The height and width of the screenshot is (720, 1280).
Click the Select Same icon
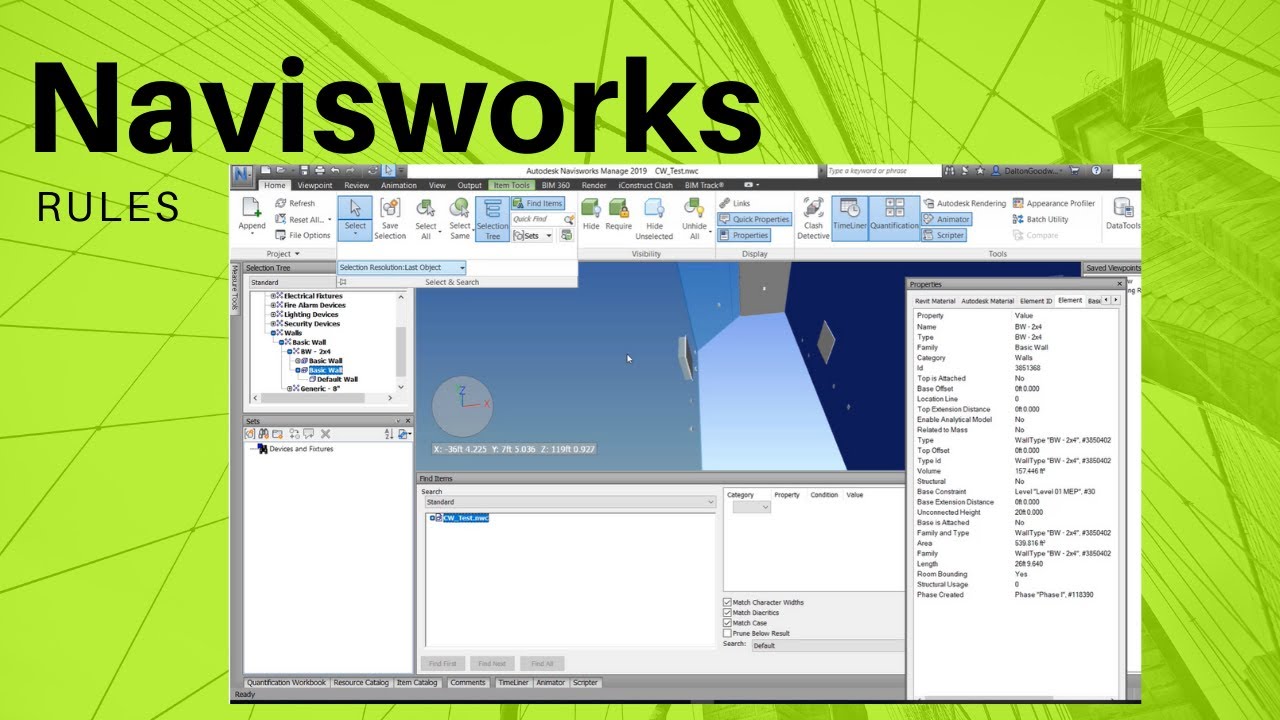point(460,208)
